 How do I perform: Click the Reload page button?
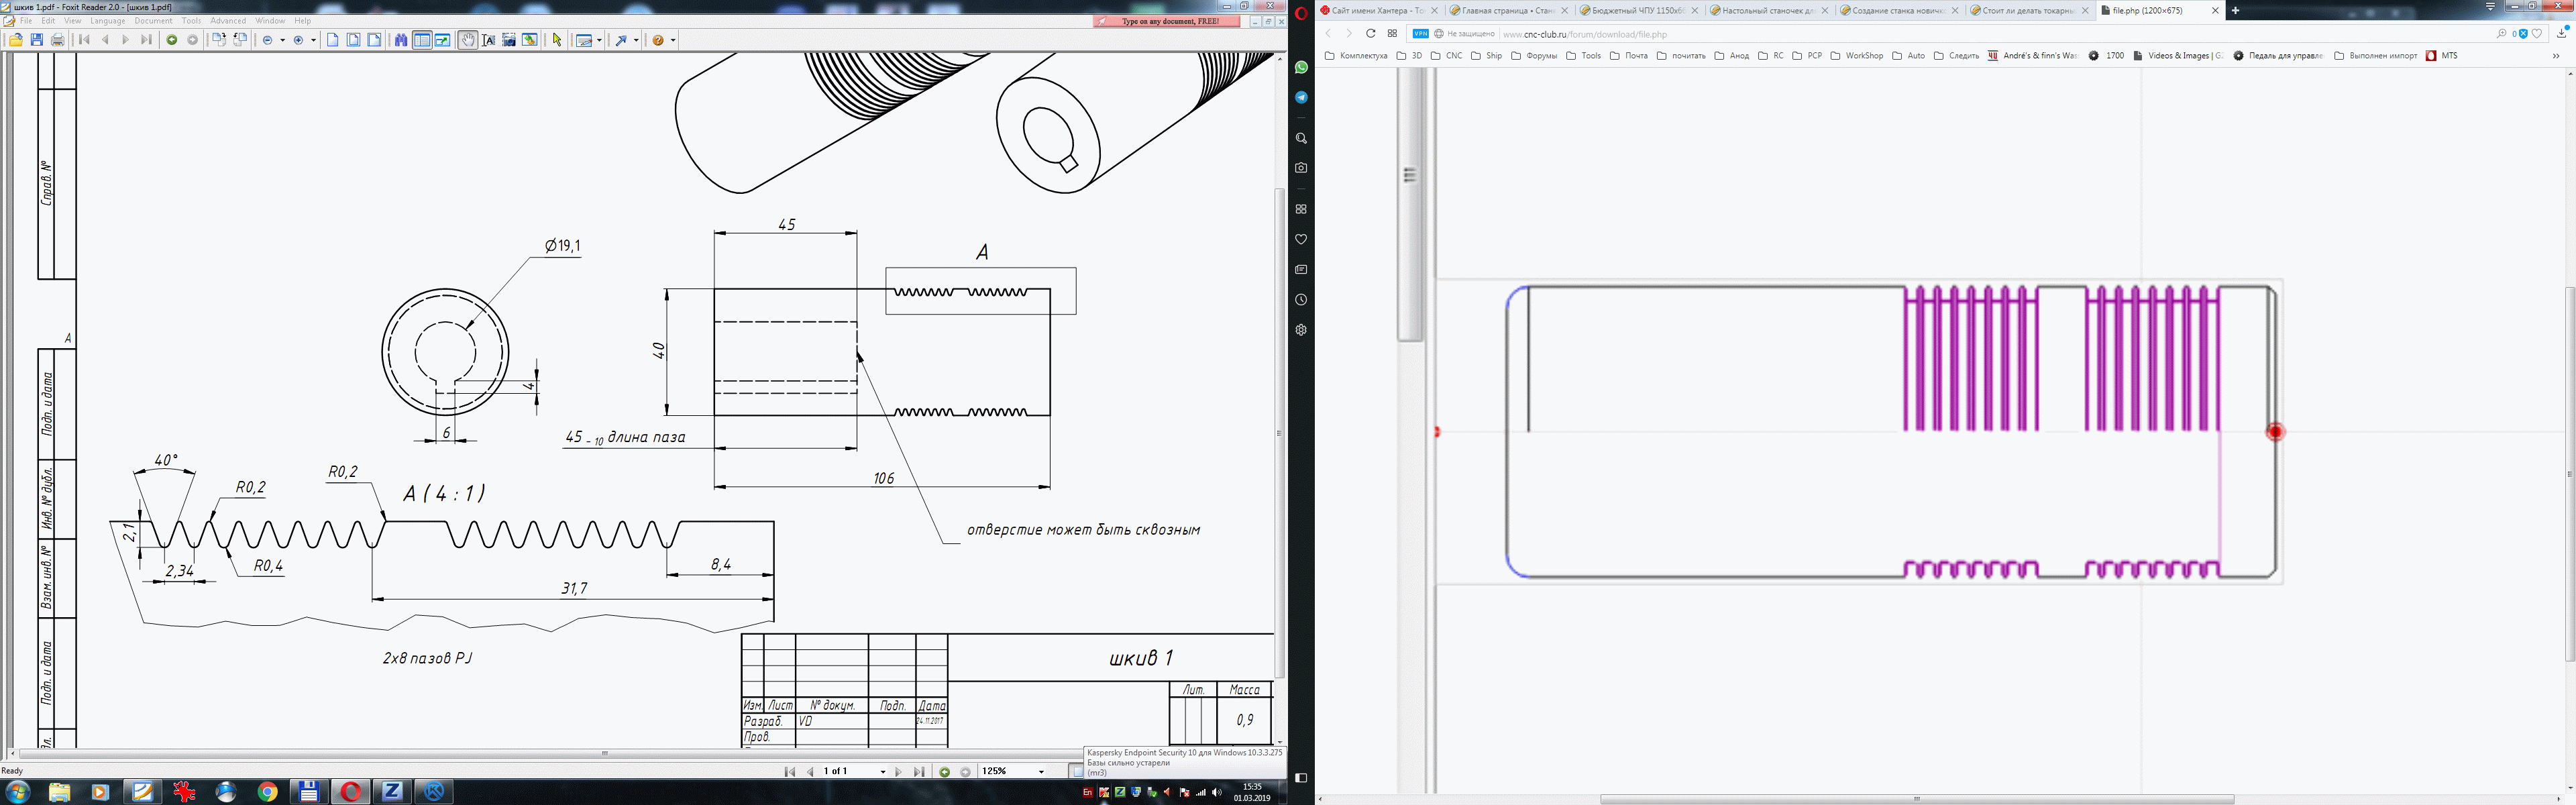1371,34
